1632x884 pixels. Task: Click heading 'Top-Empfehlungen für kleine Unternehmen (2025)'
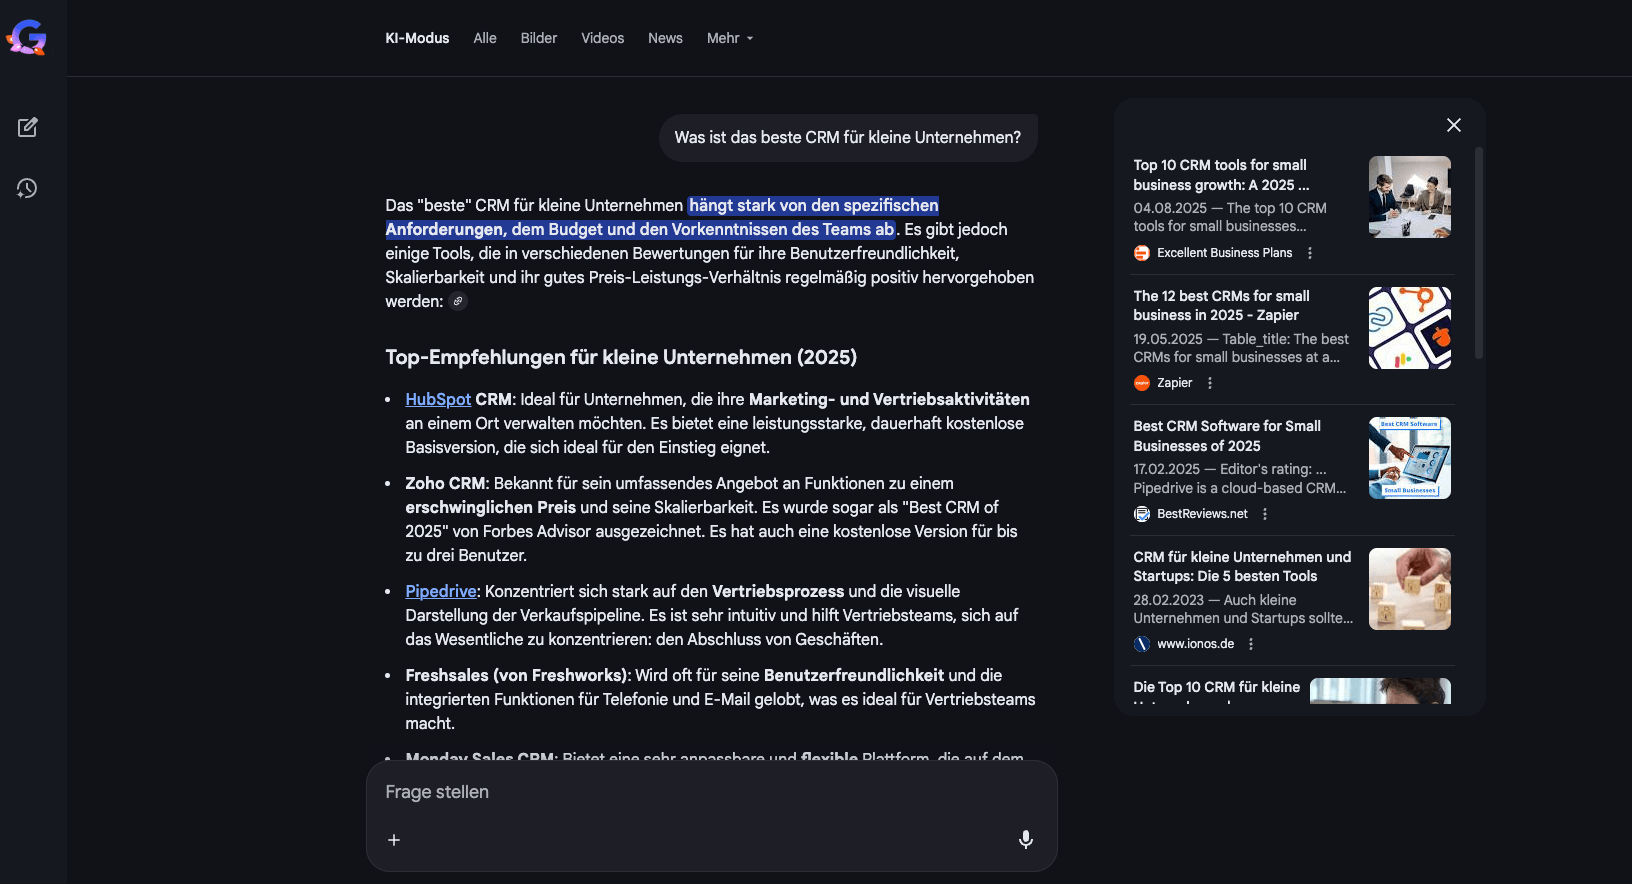621,357
